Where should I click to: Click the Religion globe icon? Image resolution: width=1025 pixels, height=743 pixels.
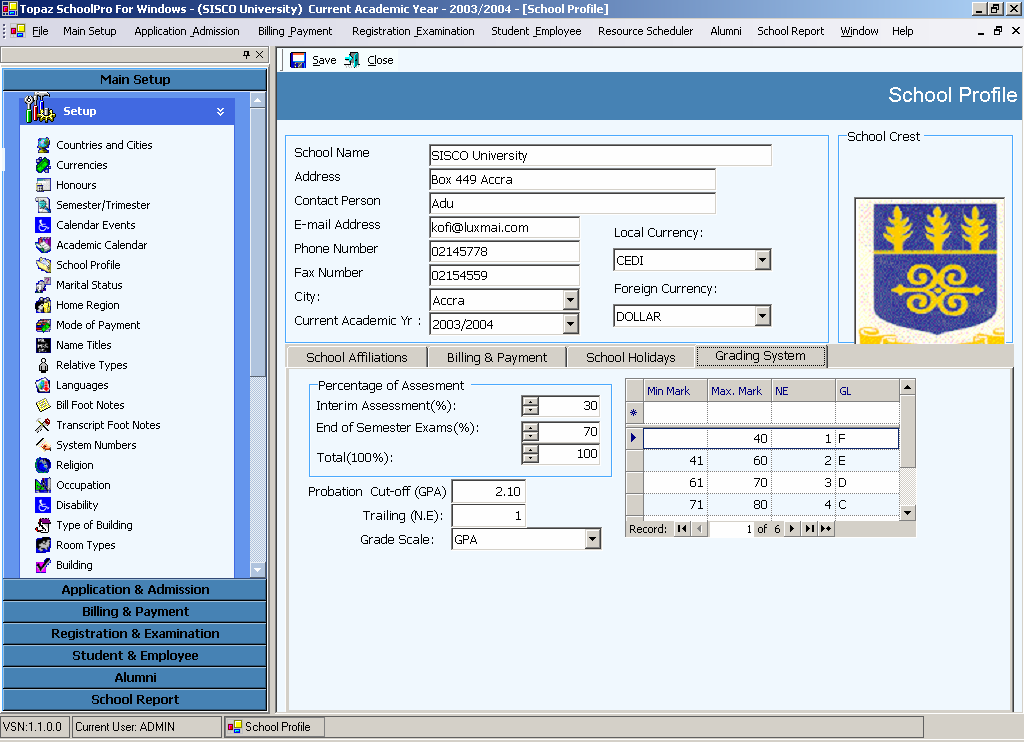coord(43,465)
